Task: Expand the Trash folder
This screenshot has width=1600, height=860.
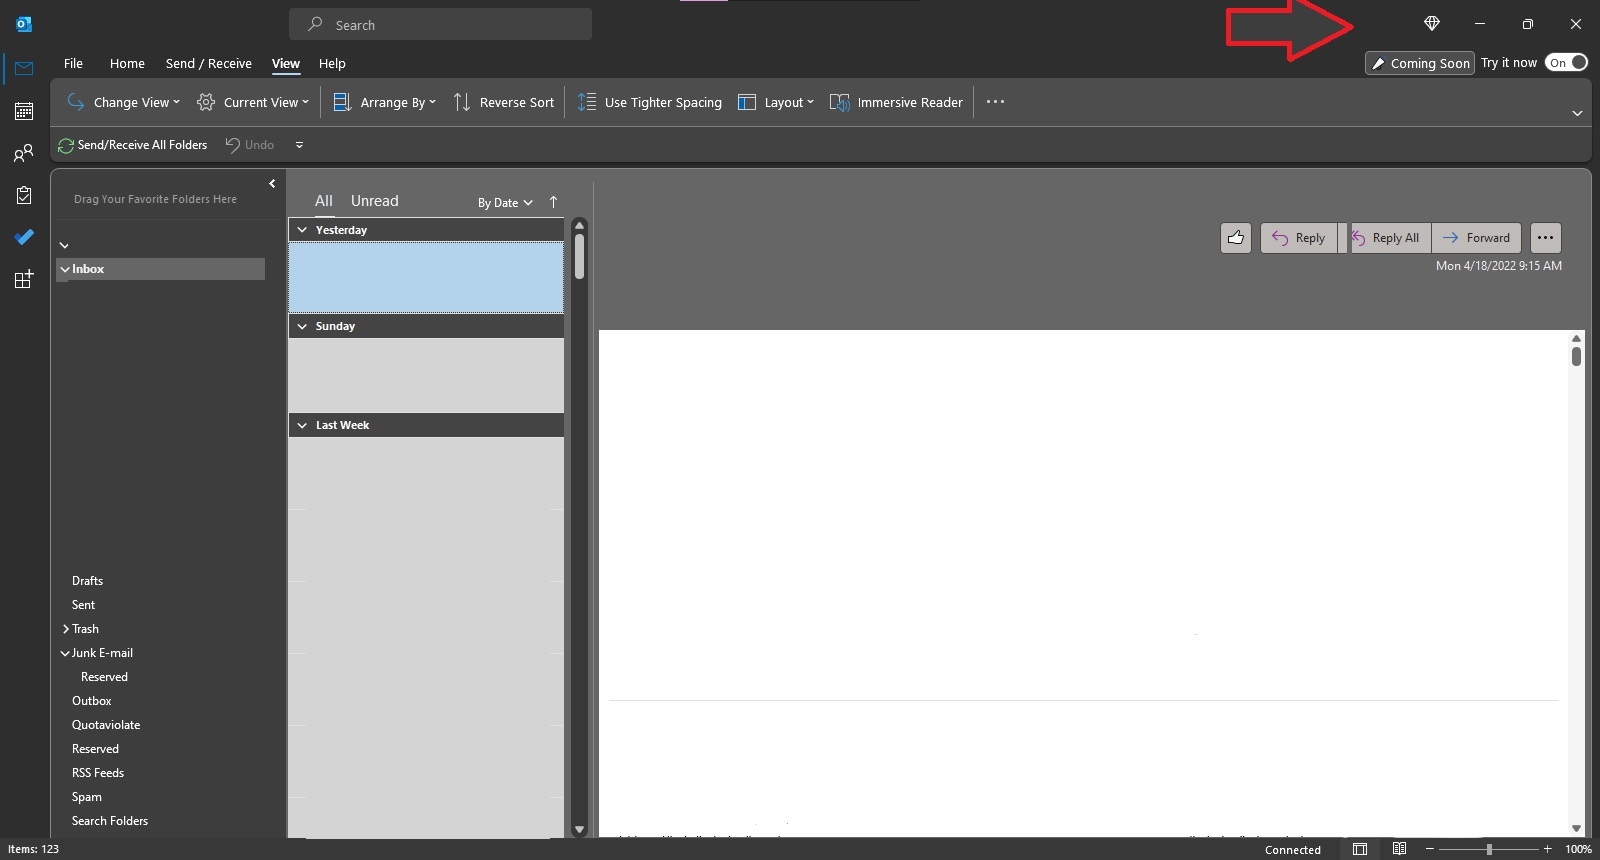Action: tap(66, 629)
